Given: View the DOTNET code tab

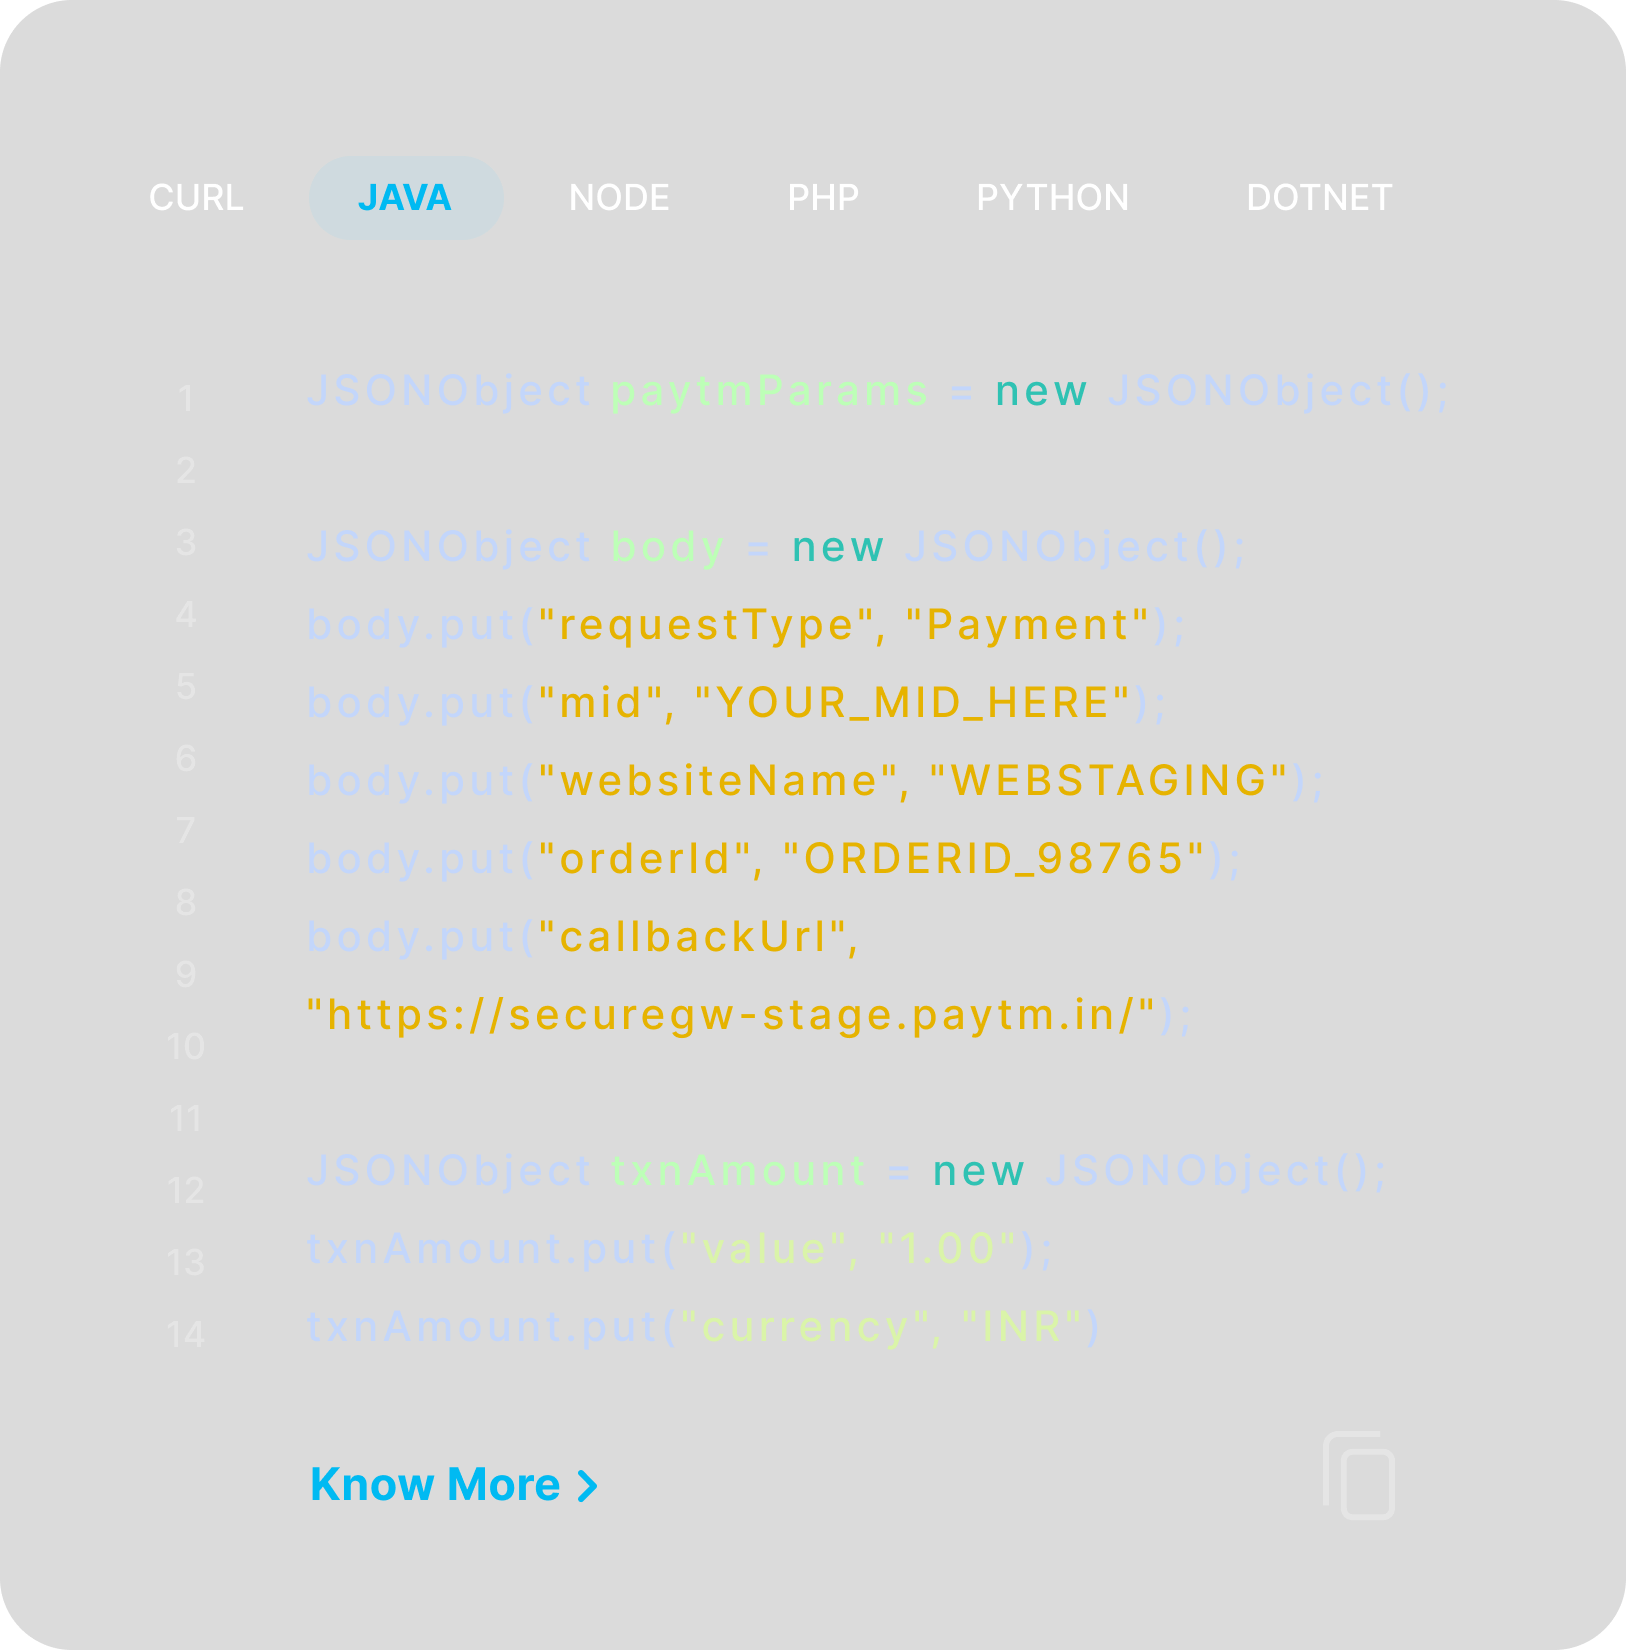Looking at the screenshot, I should pos(1318,198).
